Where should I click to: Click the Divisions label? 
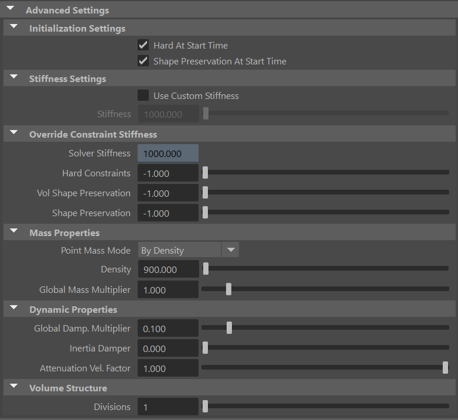pos(112,407)
